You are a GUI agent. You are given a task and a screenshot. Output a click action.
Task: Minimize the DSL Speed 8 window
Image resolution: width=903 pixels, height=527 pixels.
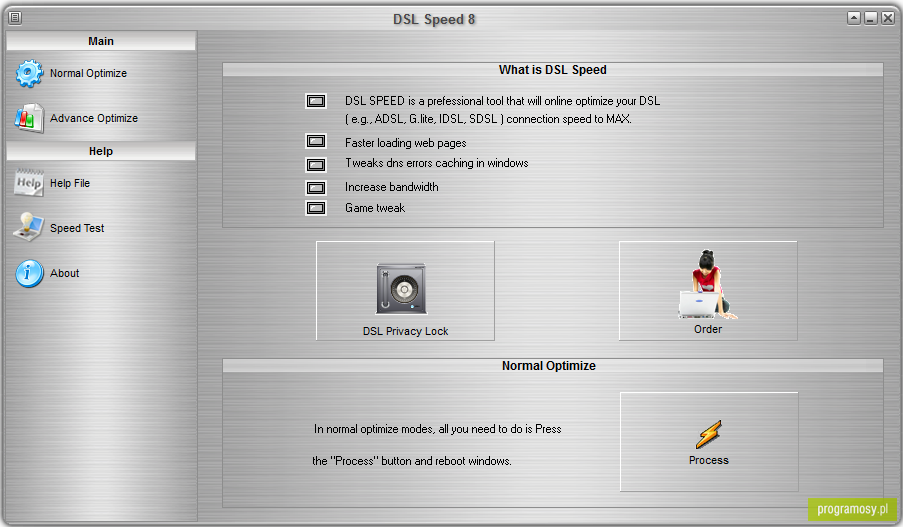tap(871, 18)
